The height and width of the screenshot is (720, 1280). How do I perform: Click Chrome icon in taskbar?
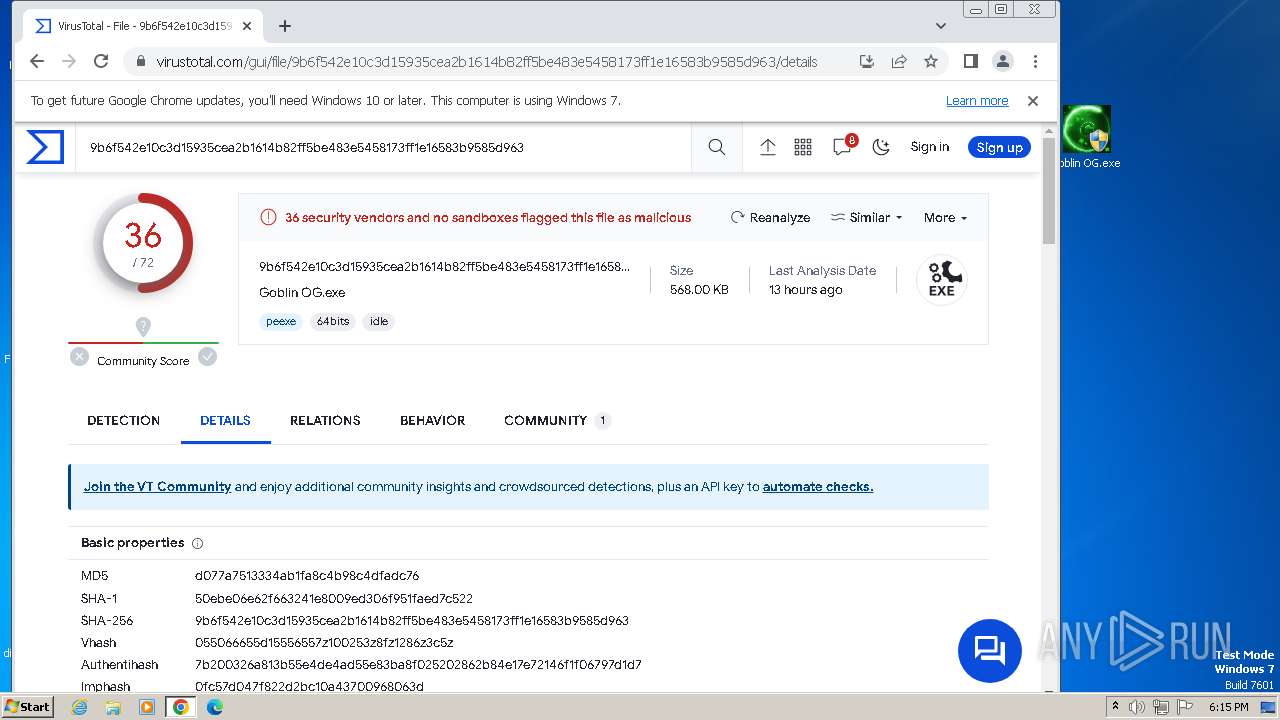click(x=181, y=707)
